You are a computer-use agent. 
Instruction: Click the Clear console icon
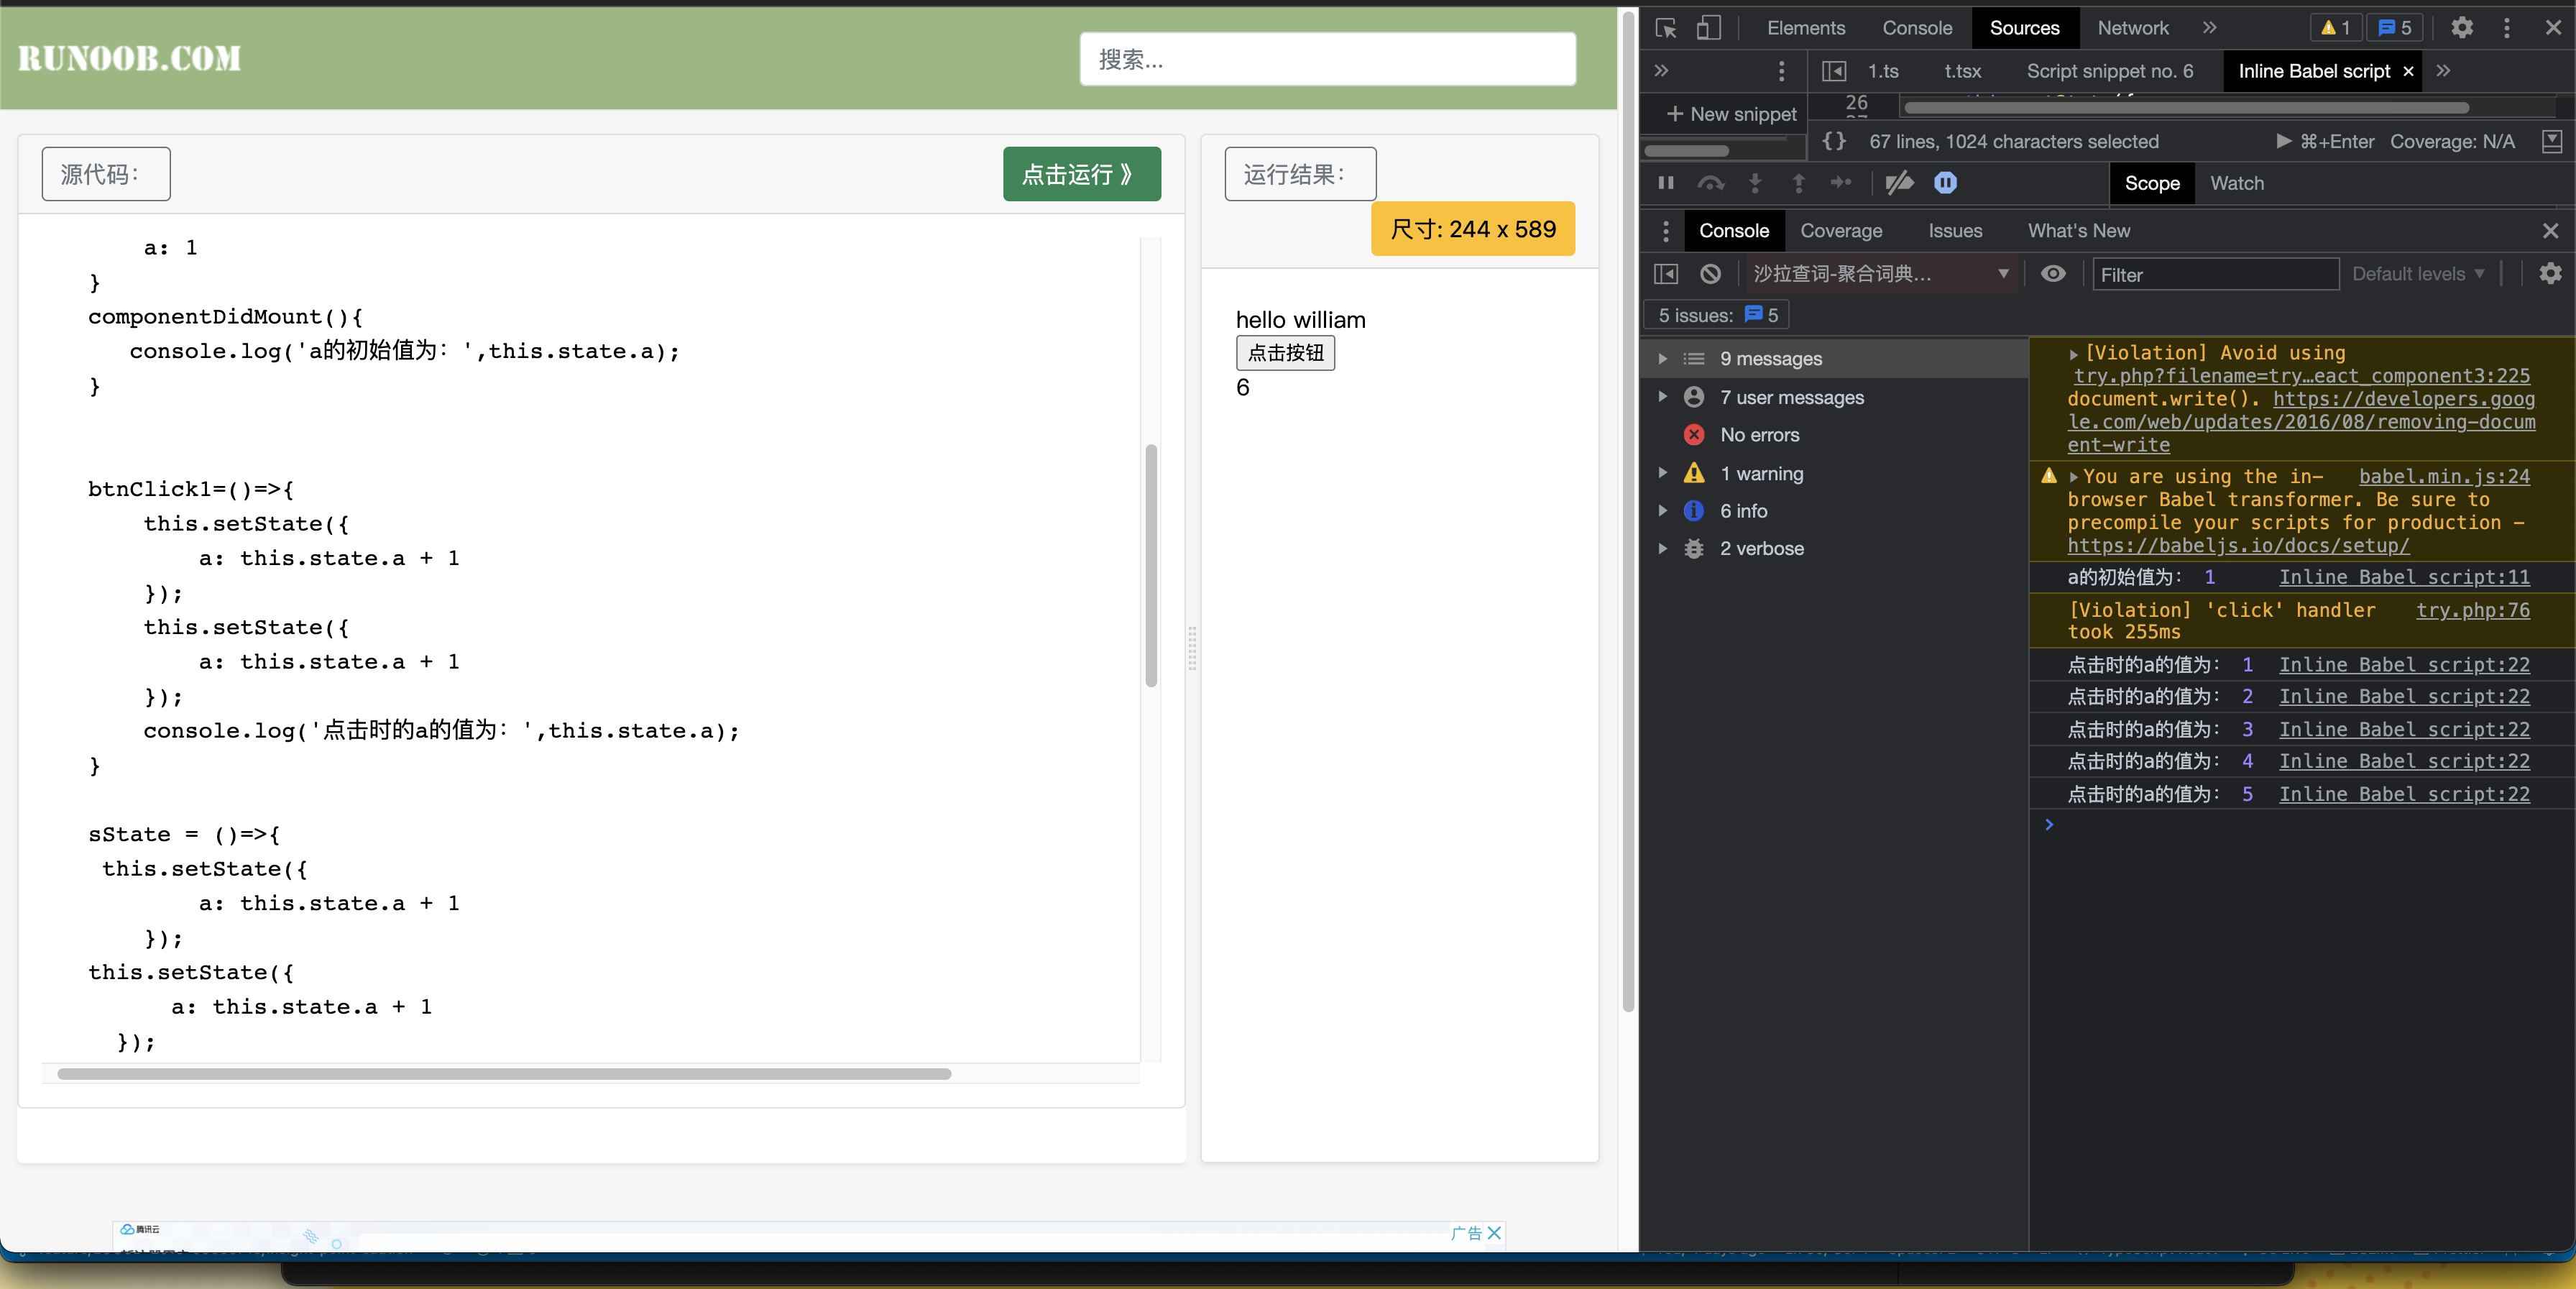(x=1711, y=274)
